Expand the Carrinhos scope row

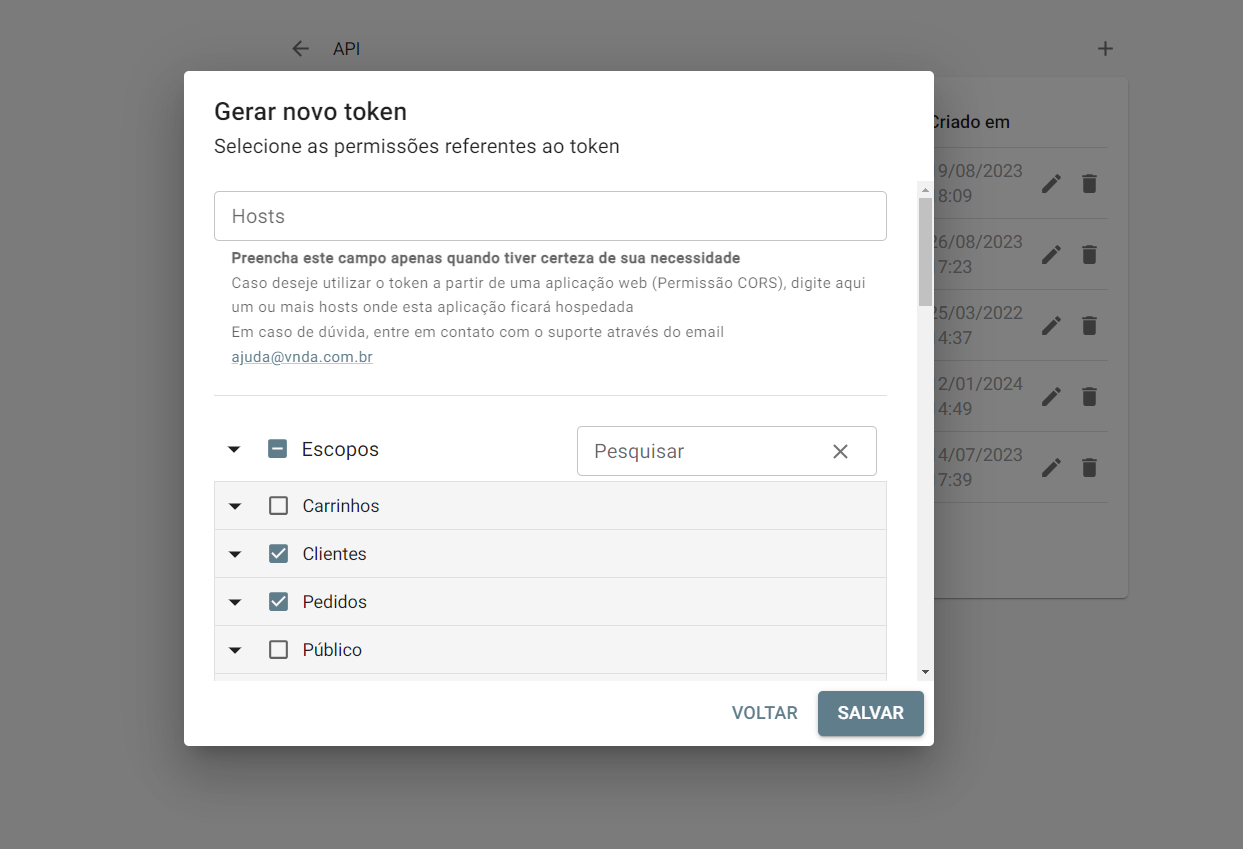point(235,506)
